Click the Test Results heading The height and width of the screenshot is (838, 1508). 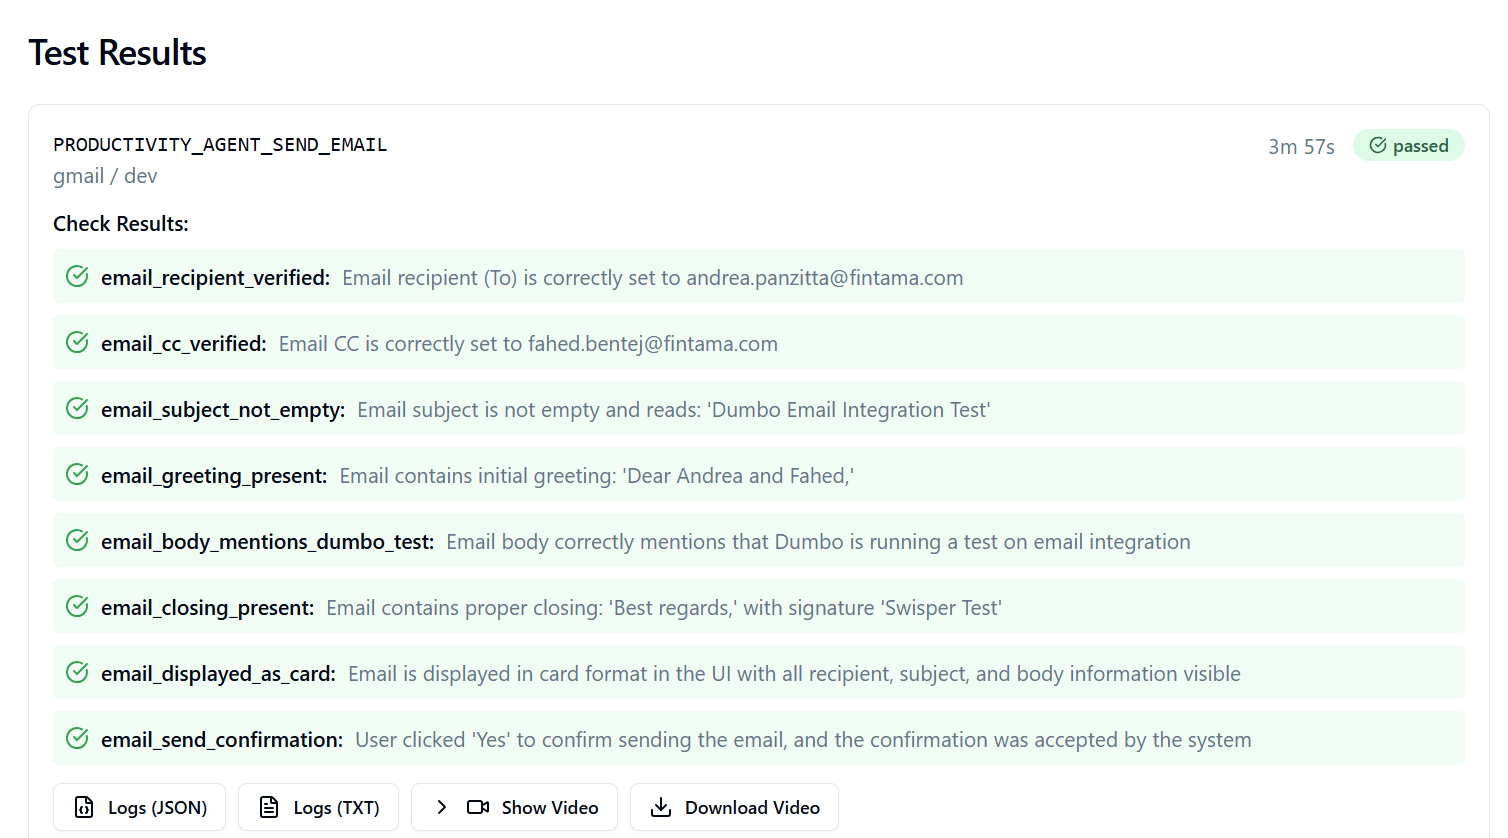pyautogui.click(x=117, y=53)
